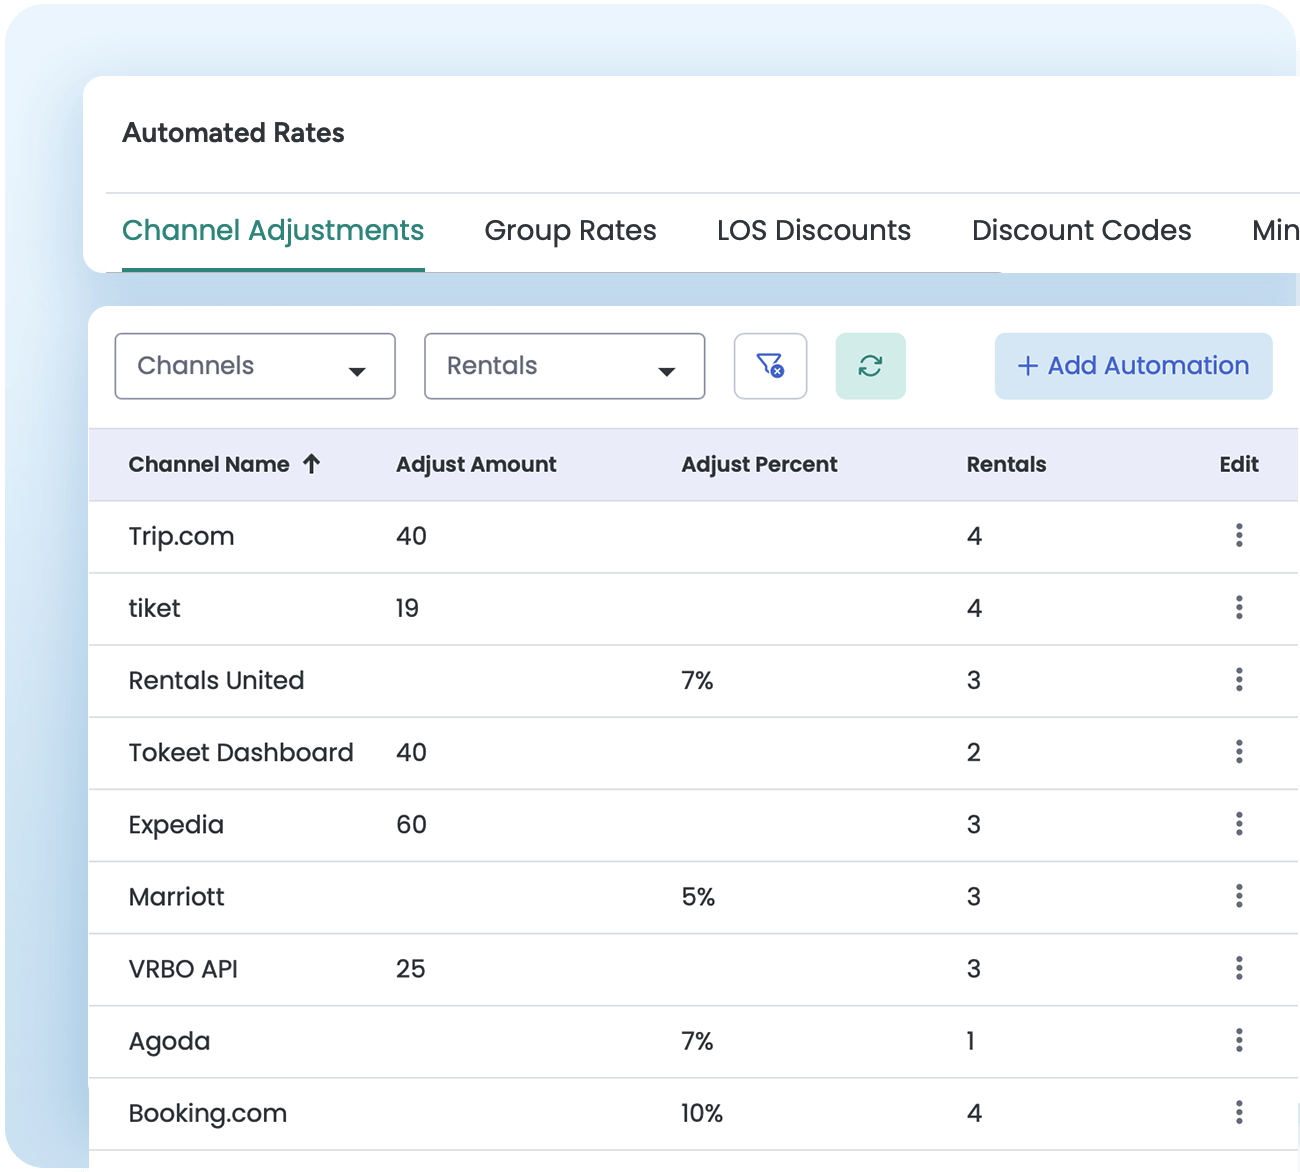
Task: Click Marriott's adjust percent 5%
Action: pos(698,897)
